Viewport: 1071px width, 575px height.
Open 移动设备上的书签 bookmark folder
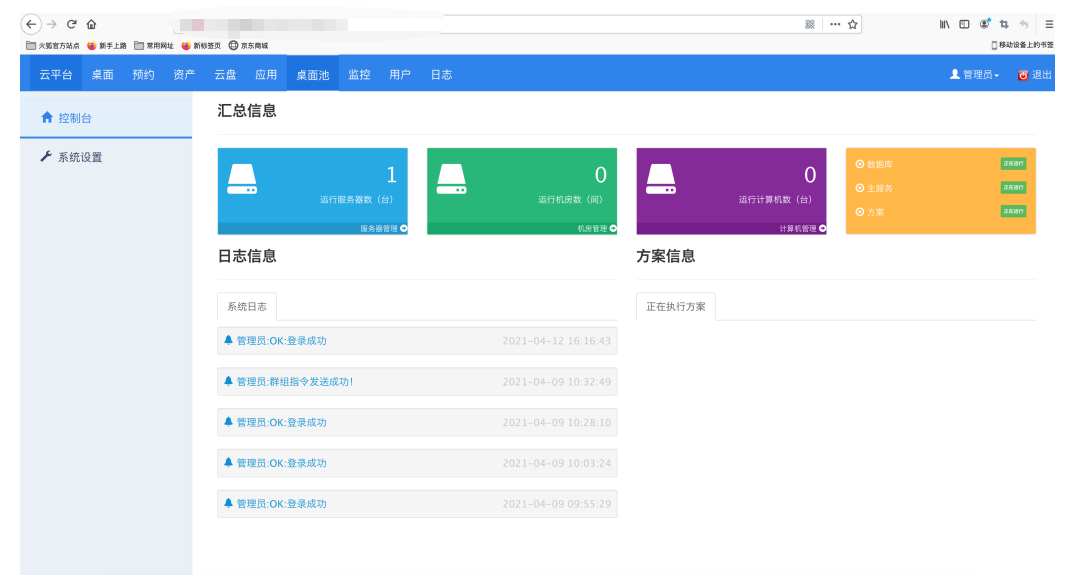[1022, 45]
